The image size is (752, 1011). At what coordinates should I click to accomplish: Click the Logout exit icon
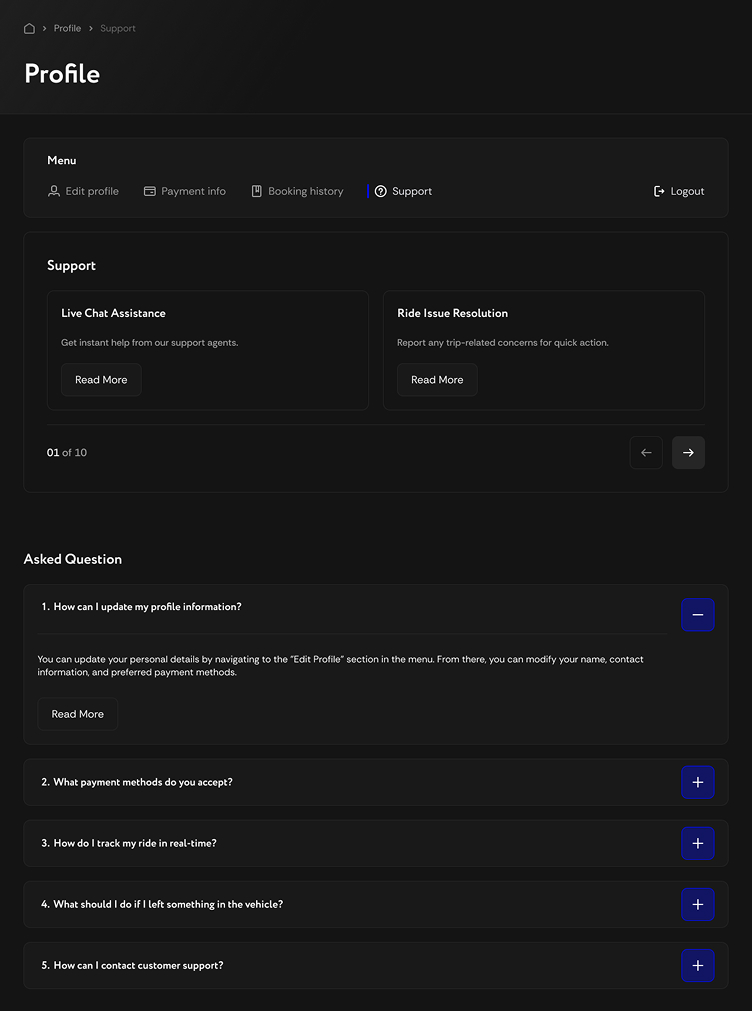[x=659, y=191]
